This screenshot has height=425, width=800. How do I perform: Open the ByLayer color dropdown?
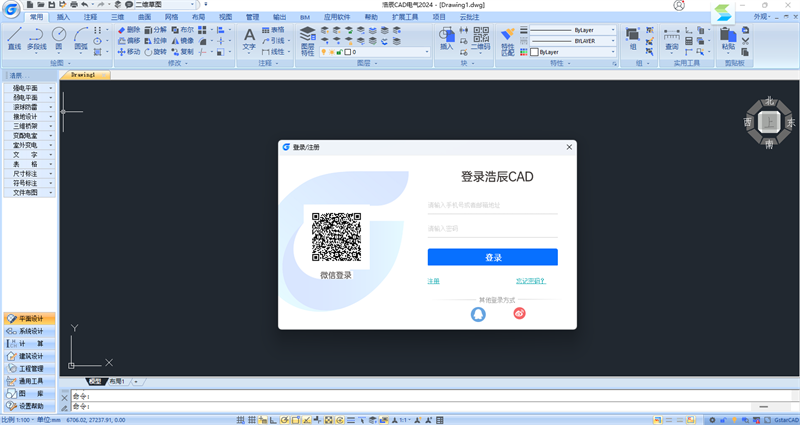click(x=571, y=52)
